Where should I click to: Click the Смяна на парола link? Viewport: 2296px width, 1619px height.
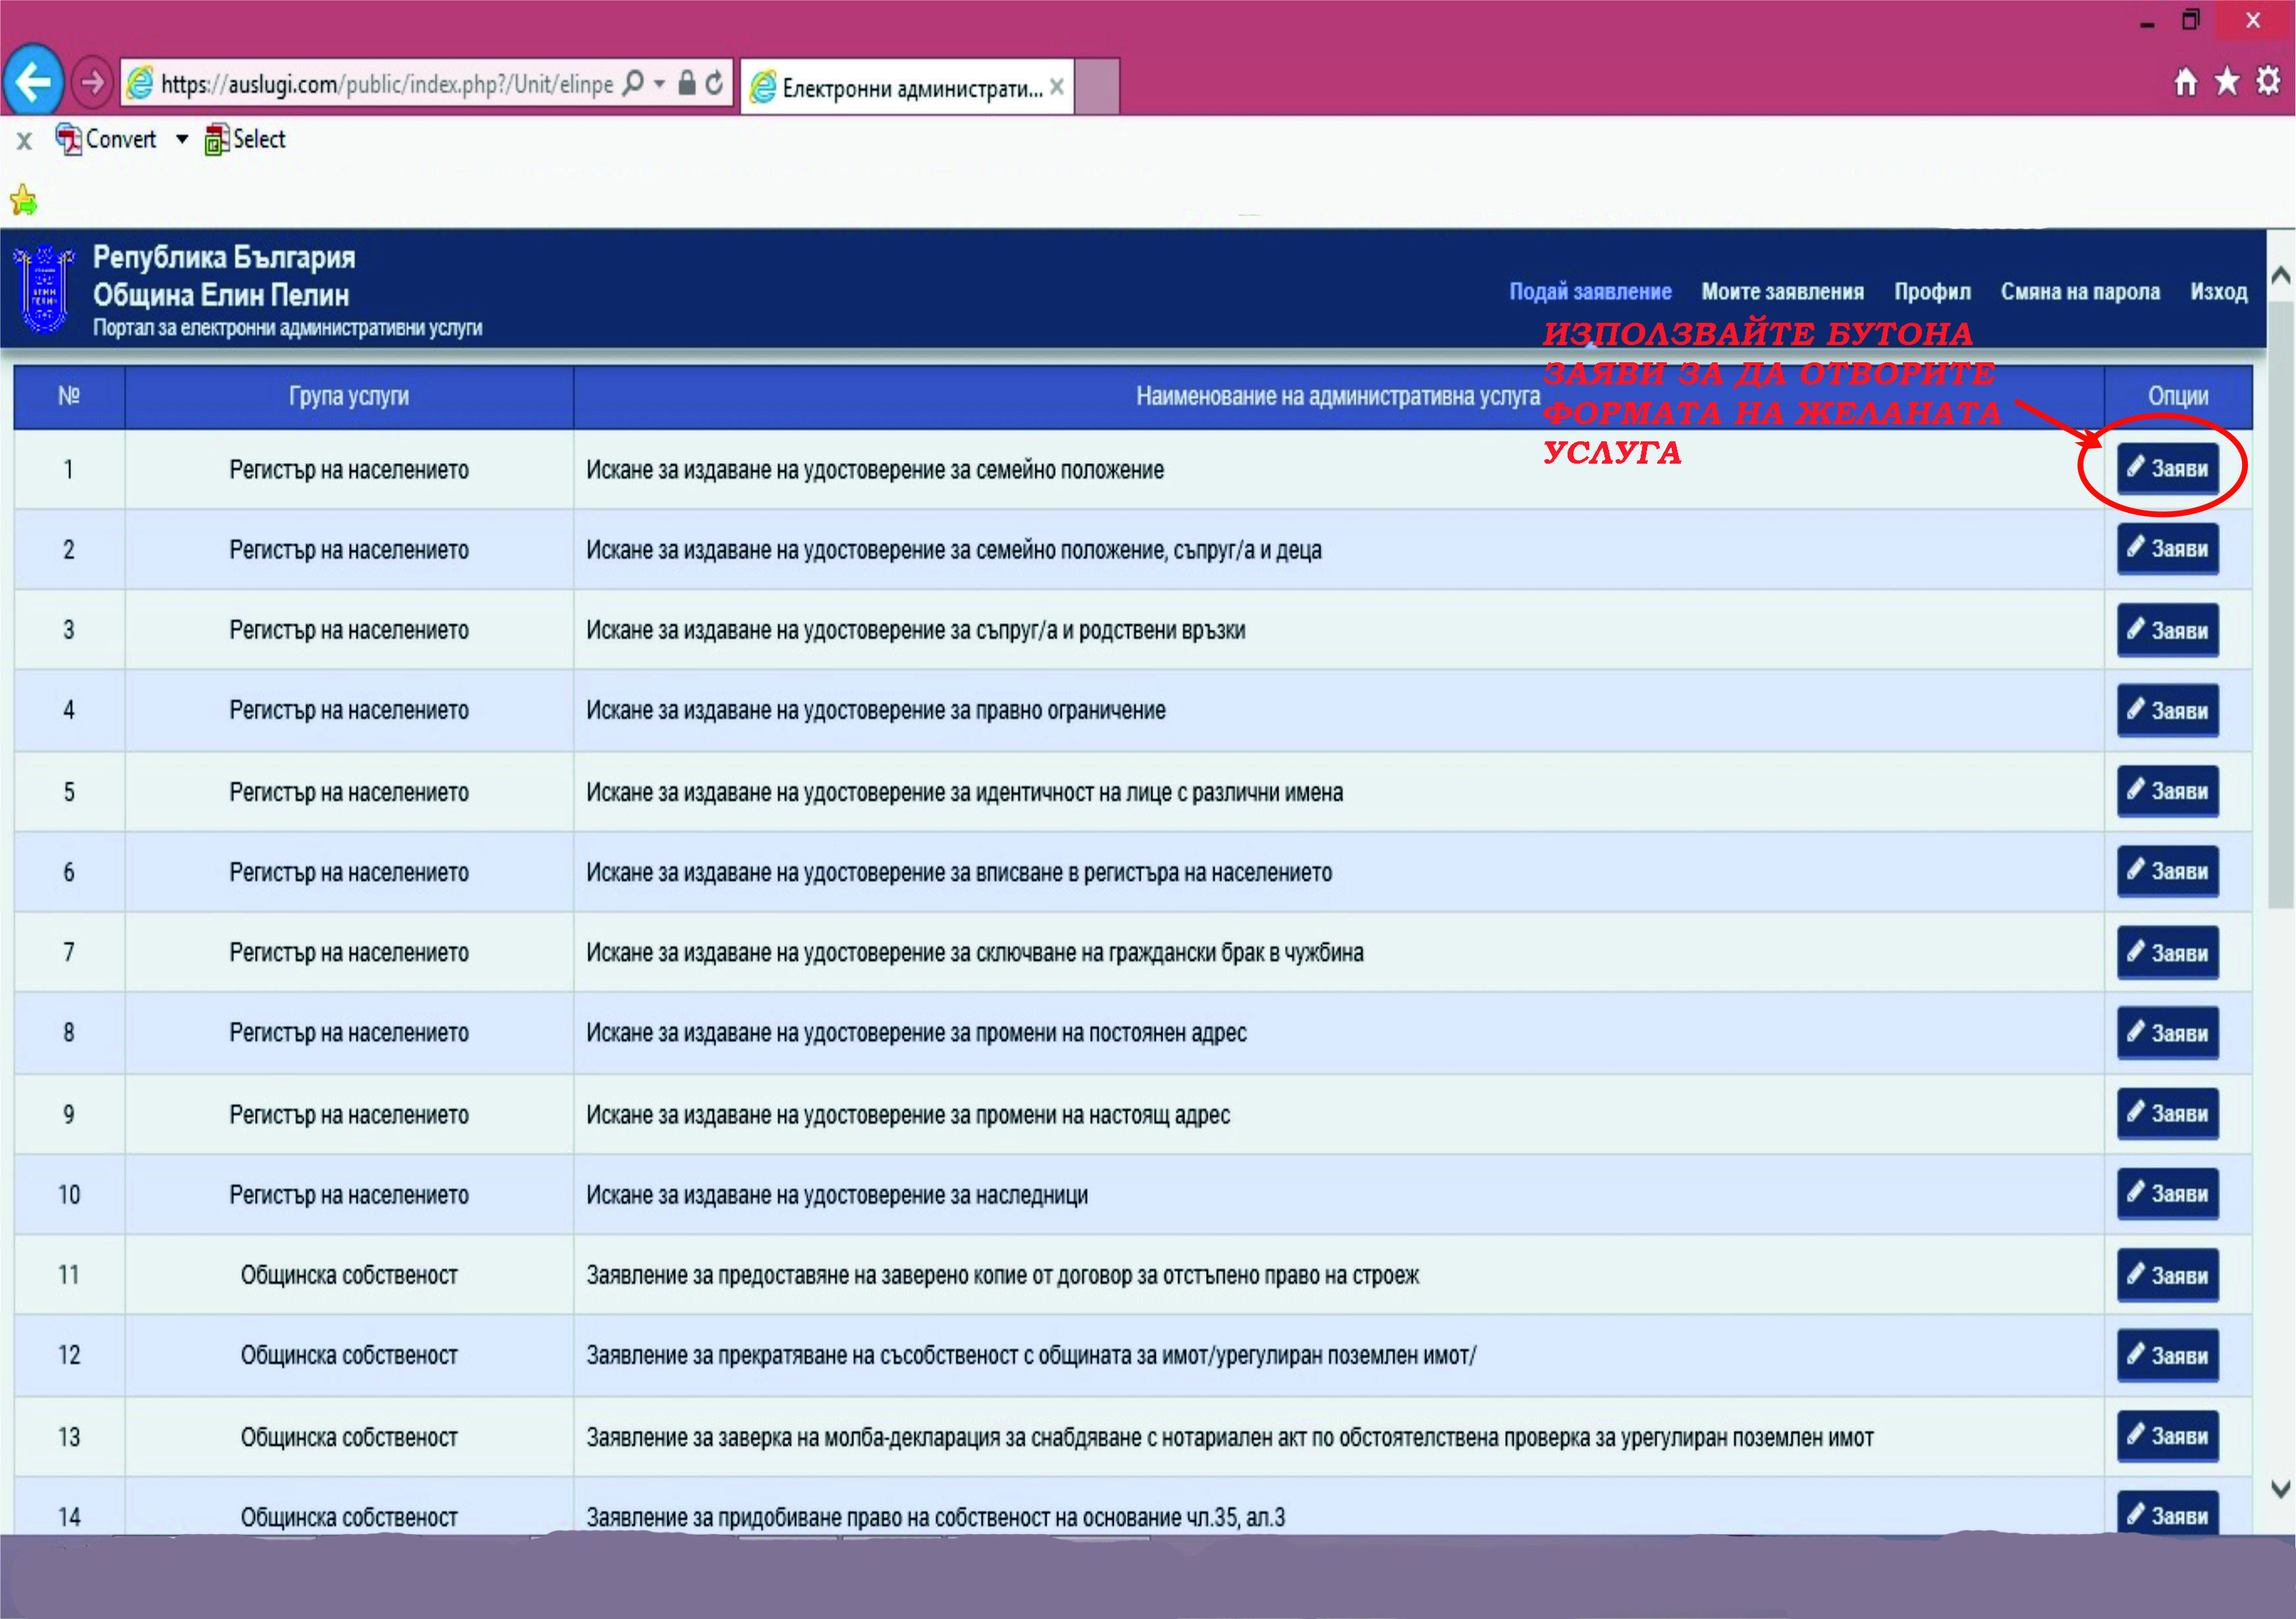pos(2080,292)
